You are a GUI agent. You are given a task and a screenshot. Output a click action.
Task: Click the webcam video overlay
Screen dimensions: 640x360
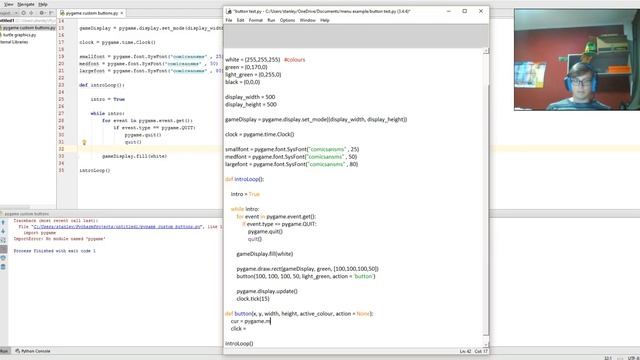(577, 60)
